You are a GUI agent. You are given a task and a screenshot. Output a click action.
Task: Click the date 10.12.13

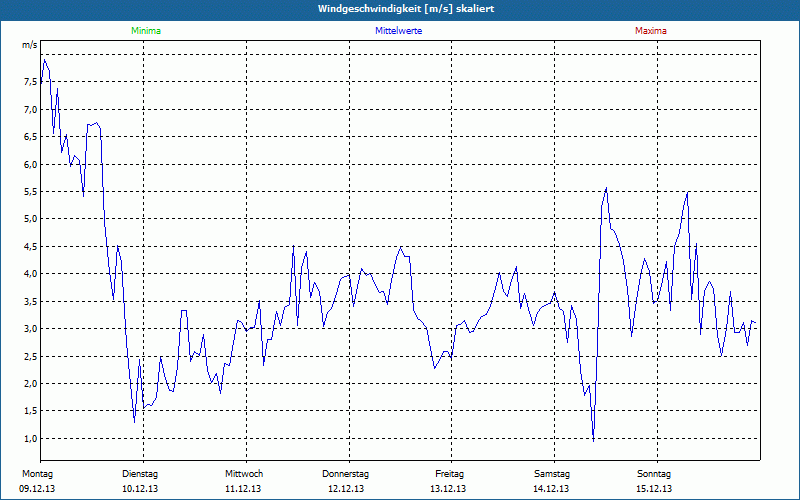click(140, 489)
